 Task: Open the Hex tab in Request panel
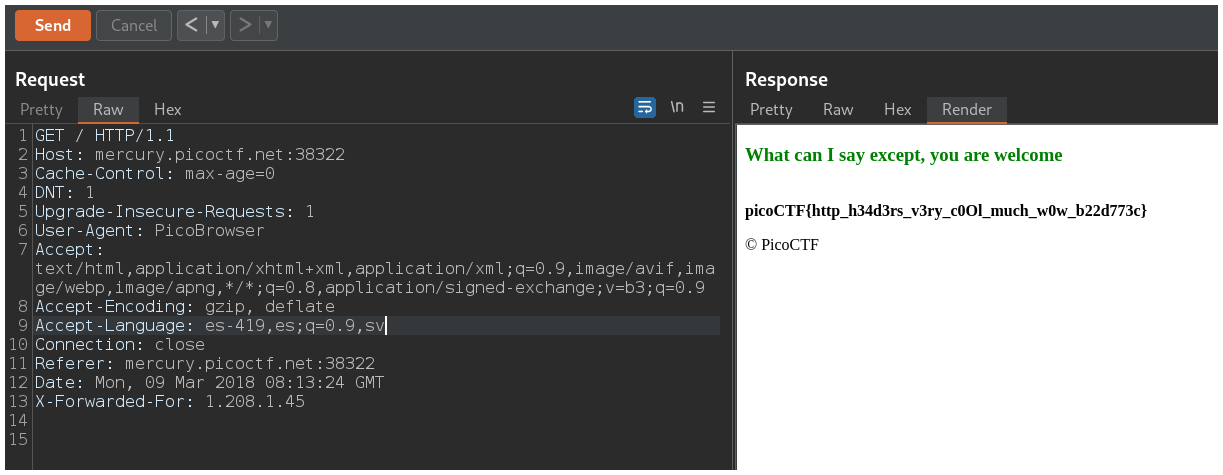[x=167, y=109]
